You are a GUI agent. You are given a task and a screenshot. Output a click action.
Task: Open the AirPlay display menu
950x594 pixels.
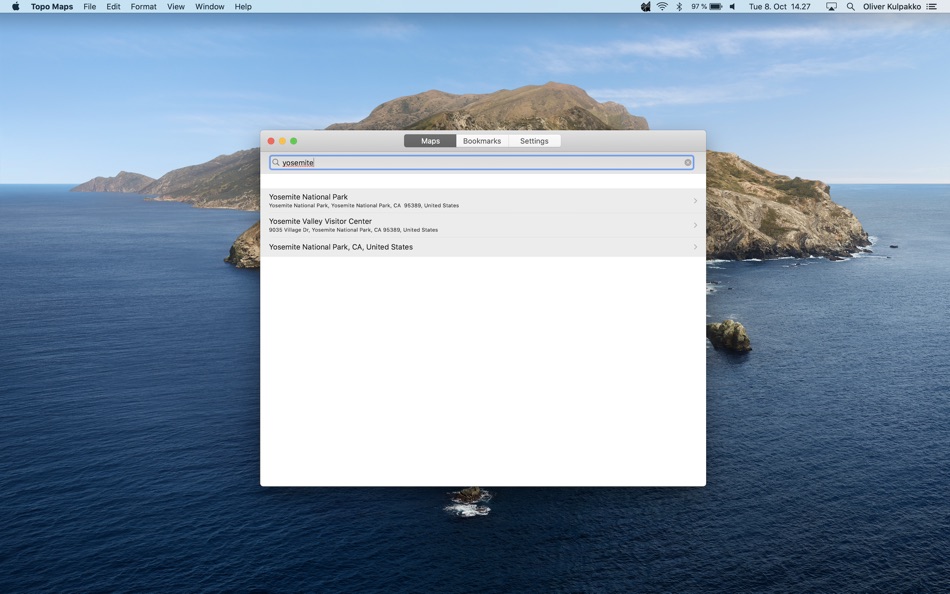click(831, 7)
